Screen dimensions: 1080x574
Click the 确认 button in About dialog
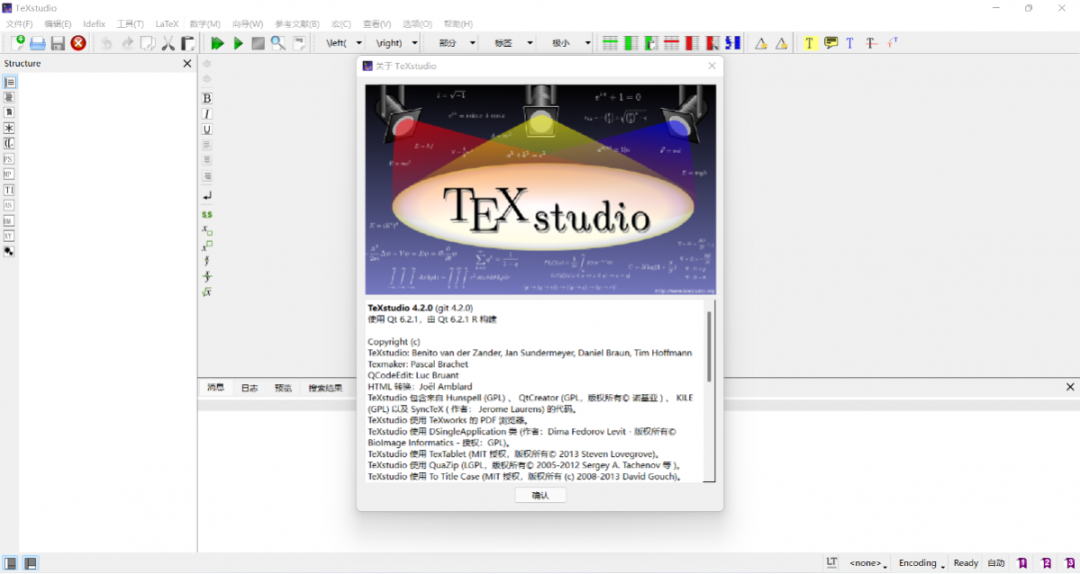point(541,495)
